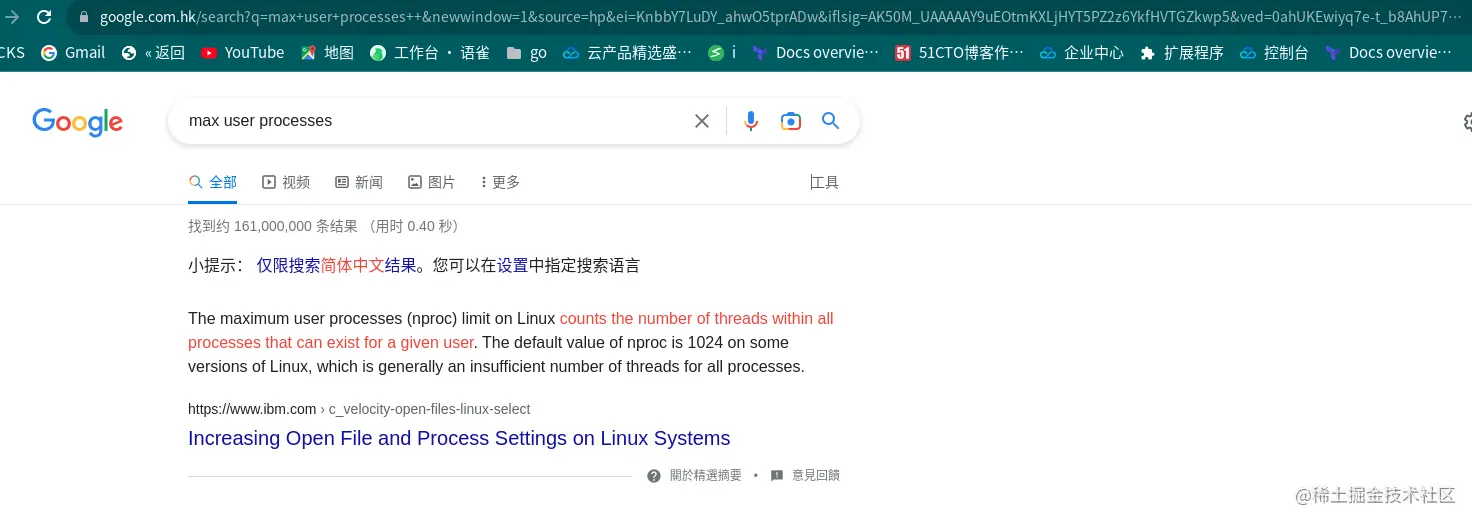The height and width of the screenshot is (522, 1472).
Task: Click the 關於精選摘要 help icon
Action: (x=654, y=476)
